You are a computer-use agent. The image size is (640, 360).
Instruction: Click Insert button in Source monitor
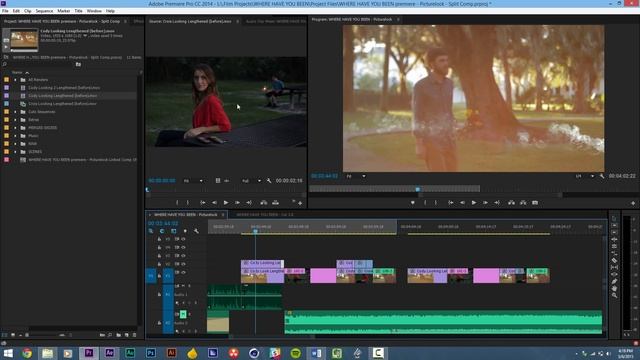(264, 202)
